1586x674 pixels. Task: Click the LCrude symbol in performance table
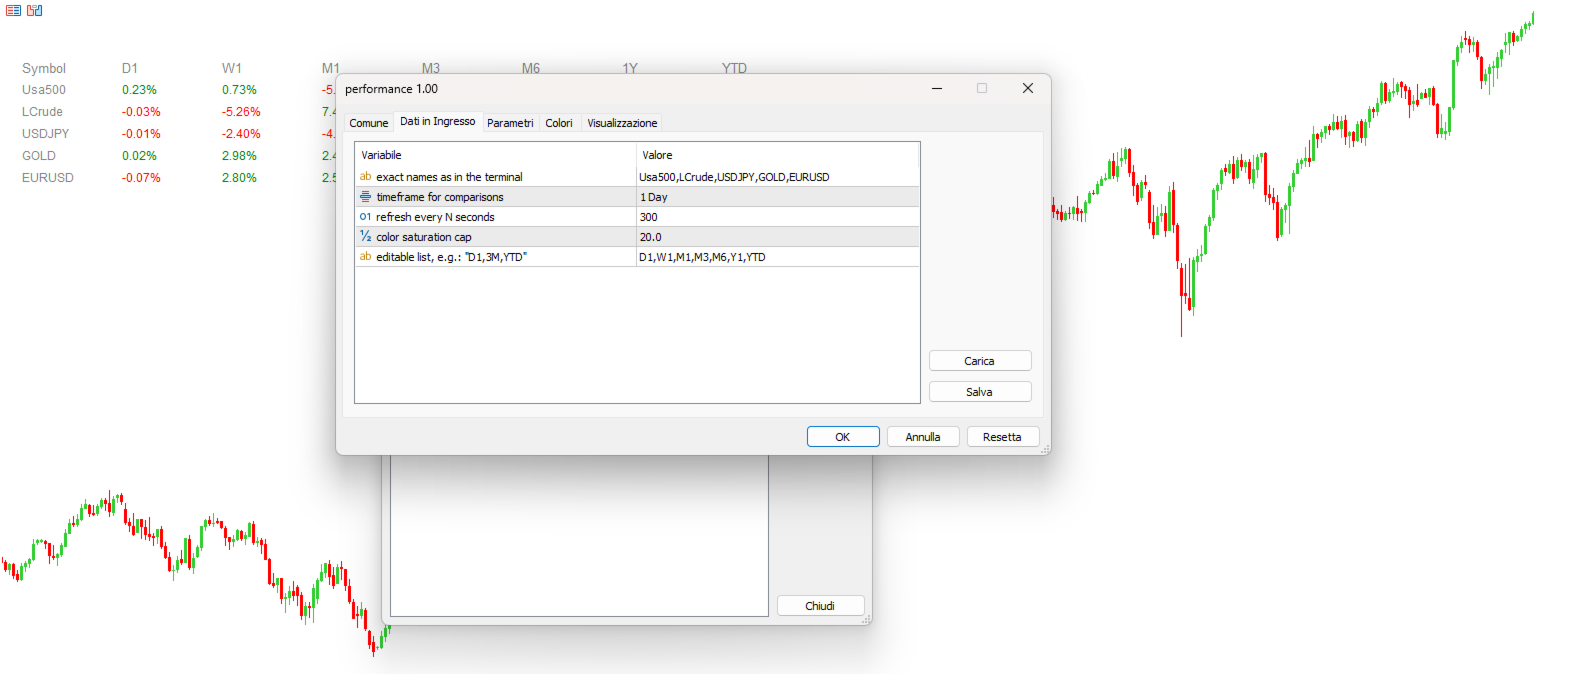[x=42, y=112]
